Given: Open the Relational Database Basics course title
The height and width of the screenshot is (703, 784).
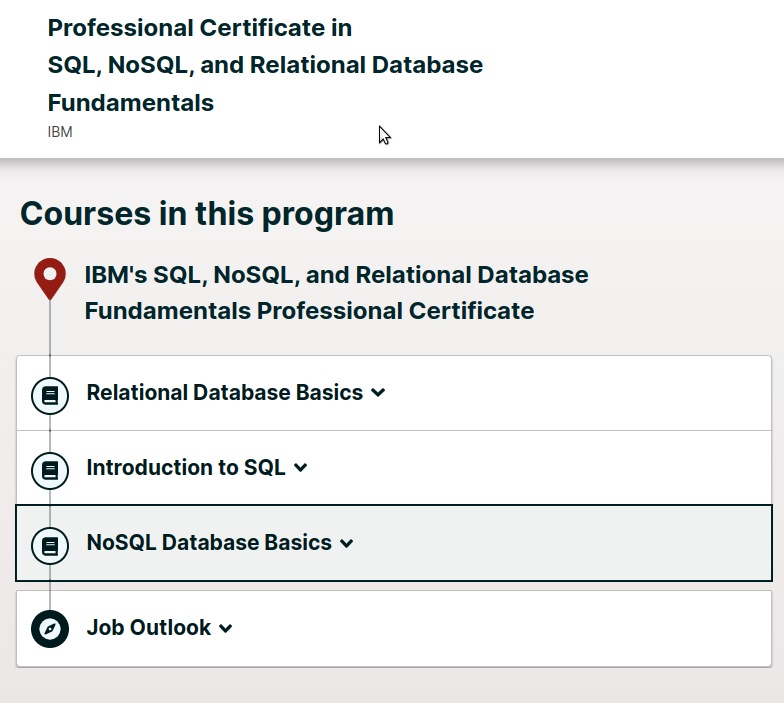Looking at the screenshot, I should click(224, 393).
